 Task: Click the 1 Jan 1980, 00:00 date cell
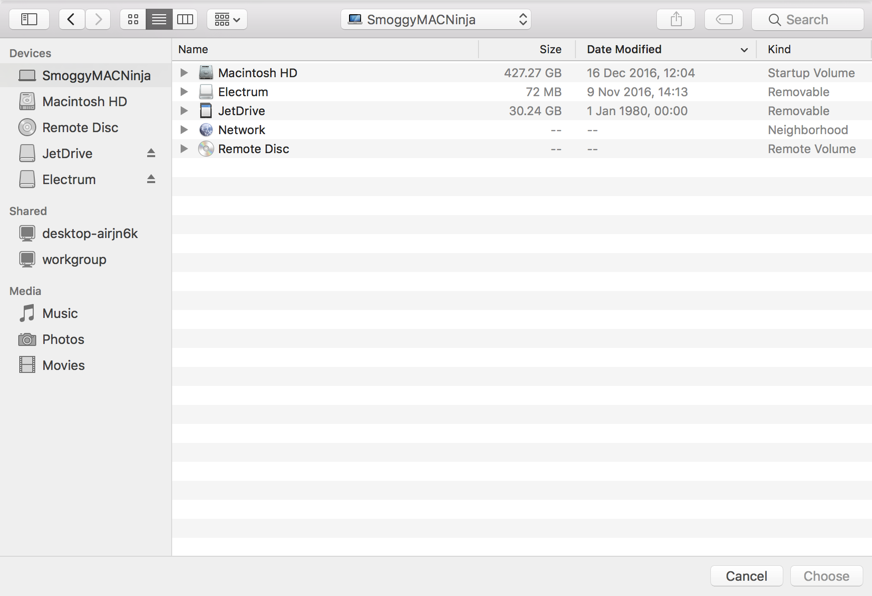click(x=637, y=111)
